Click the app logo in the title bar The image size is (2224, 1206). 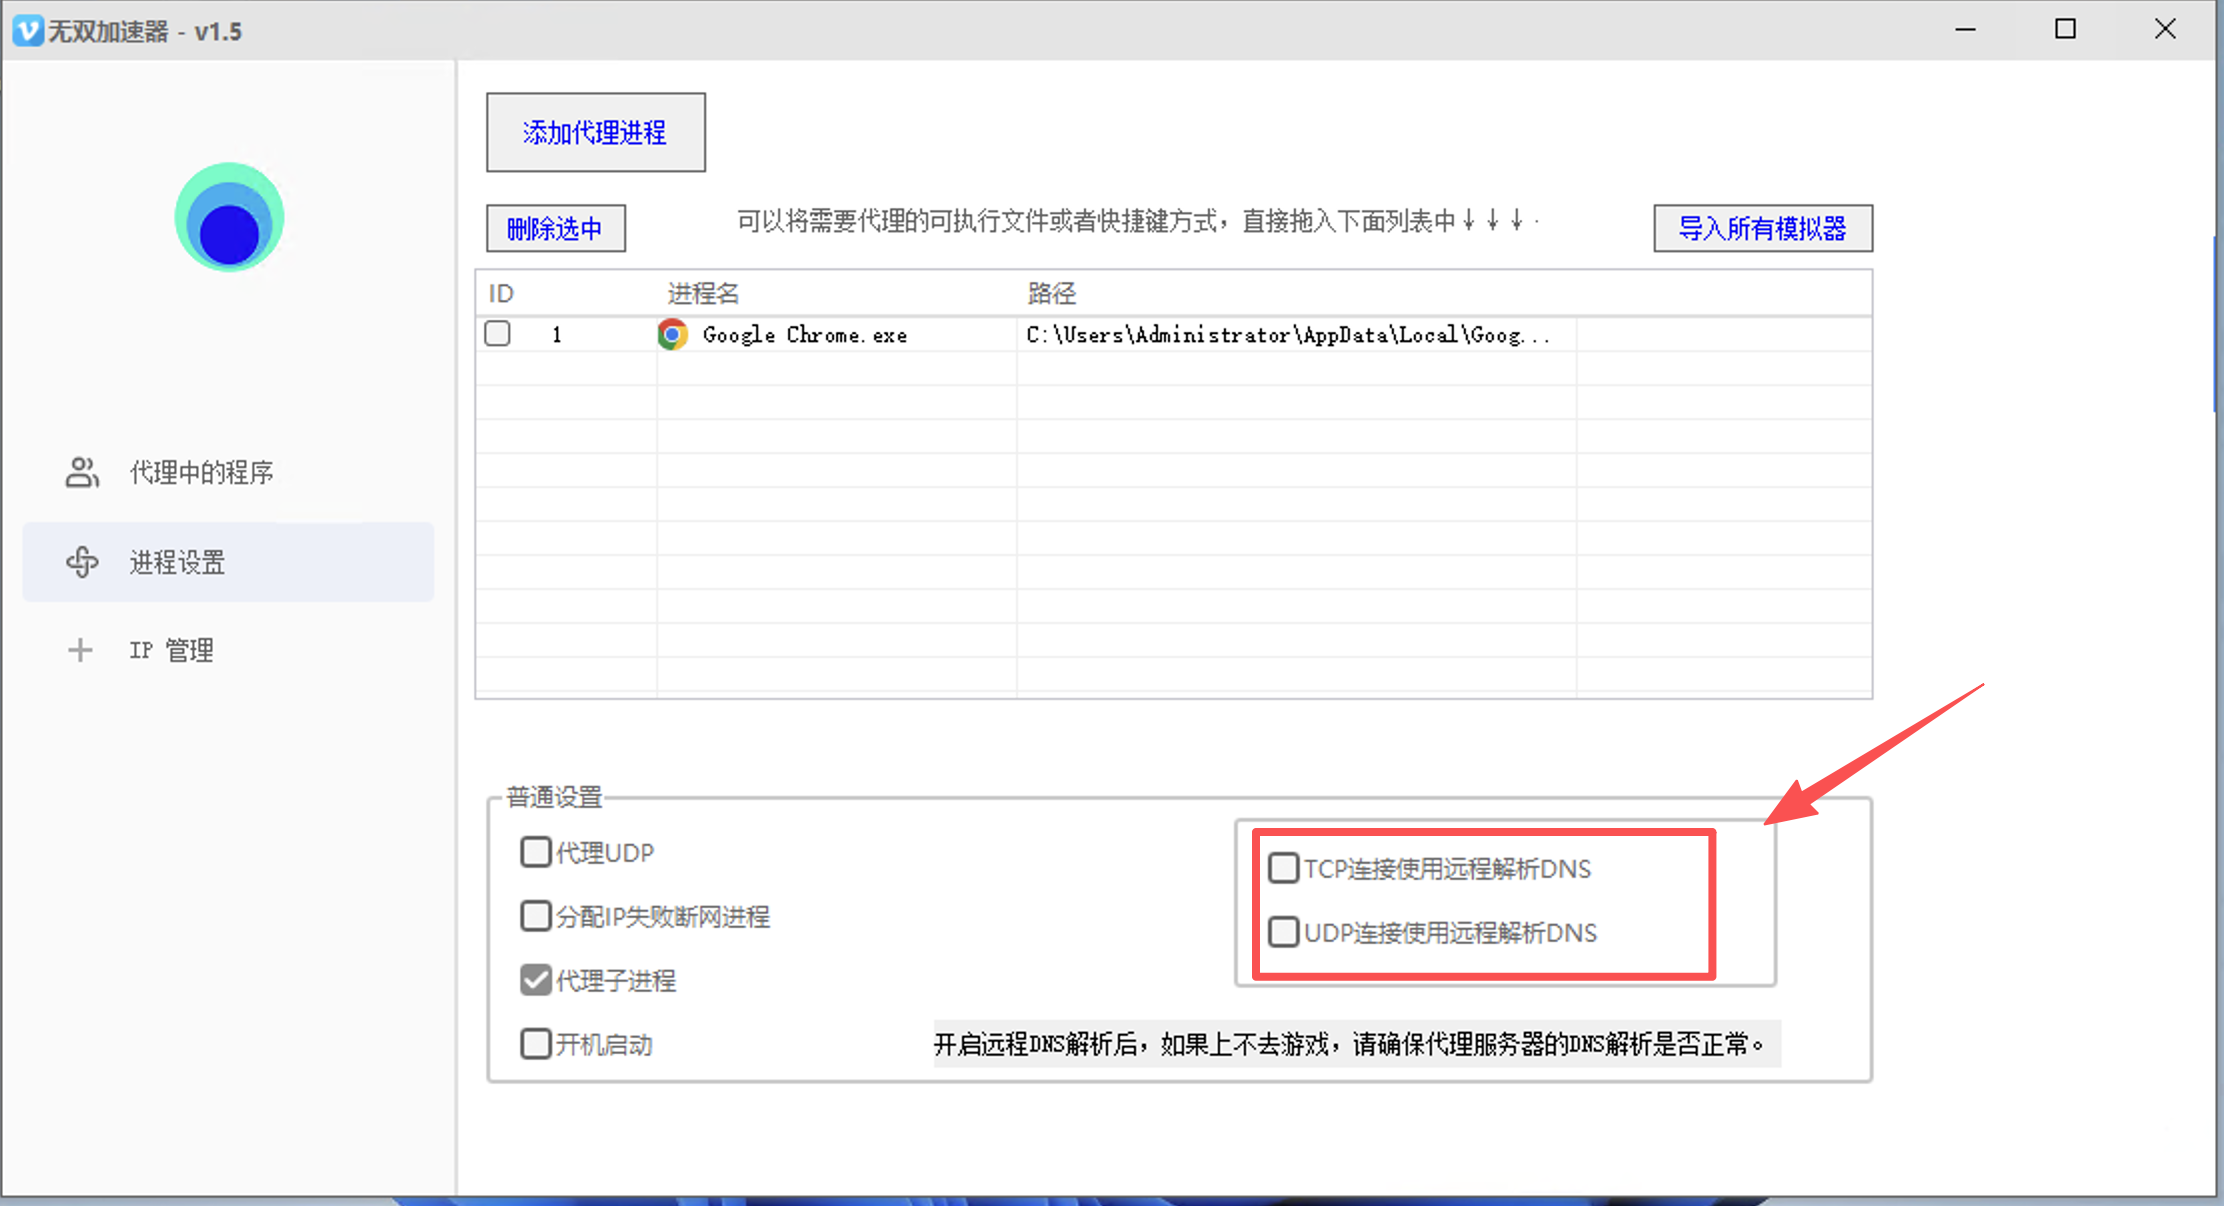[x=30, y=30]
